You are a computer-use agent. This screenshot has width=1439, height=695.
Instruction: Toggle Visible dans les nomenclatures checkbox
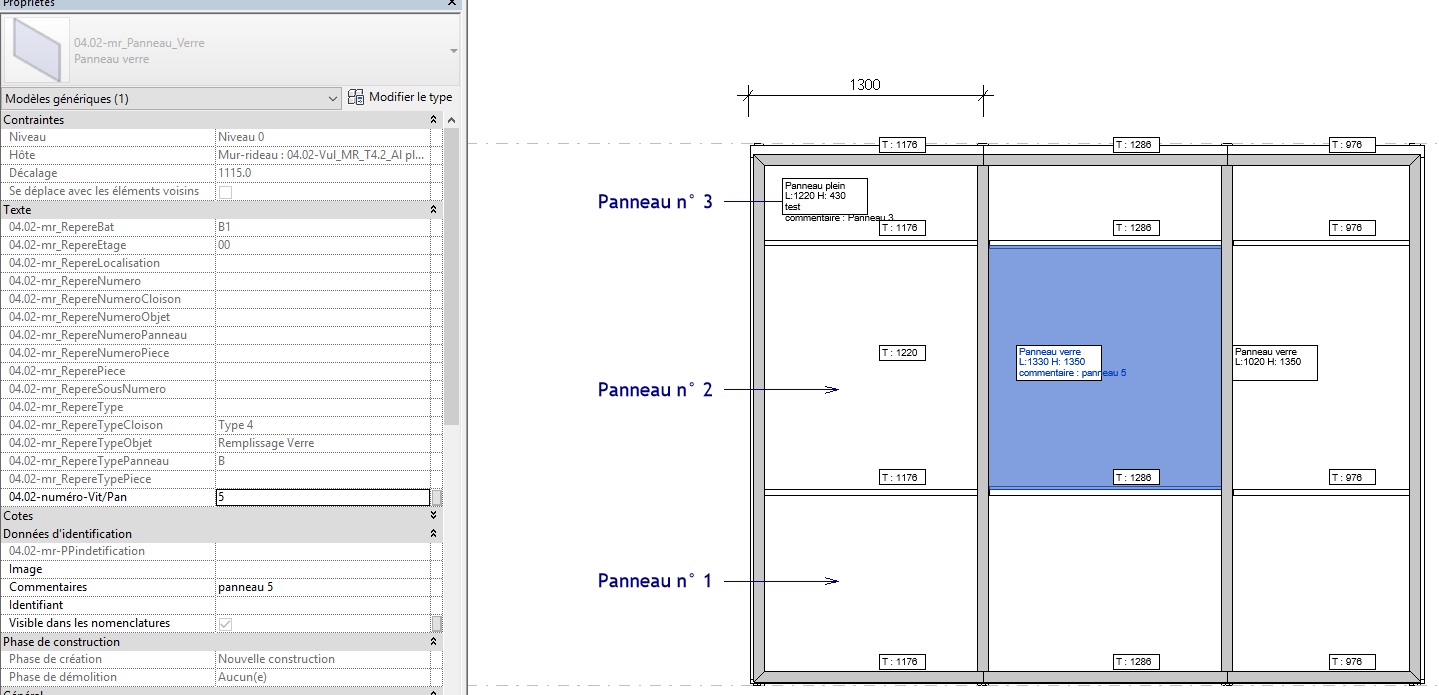point(225,623)
